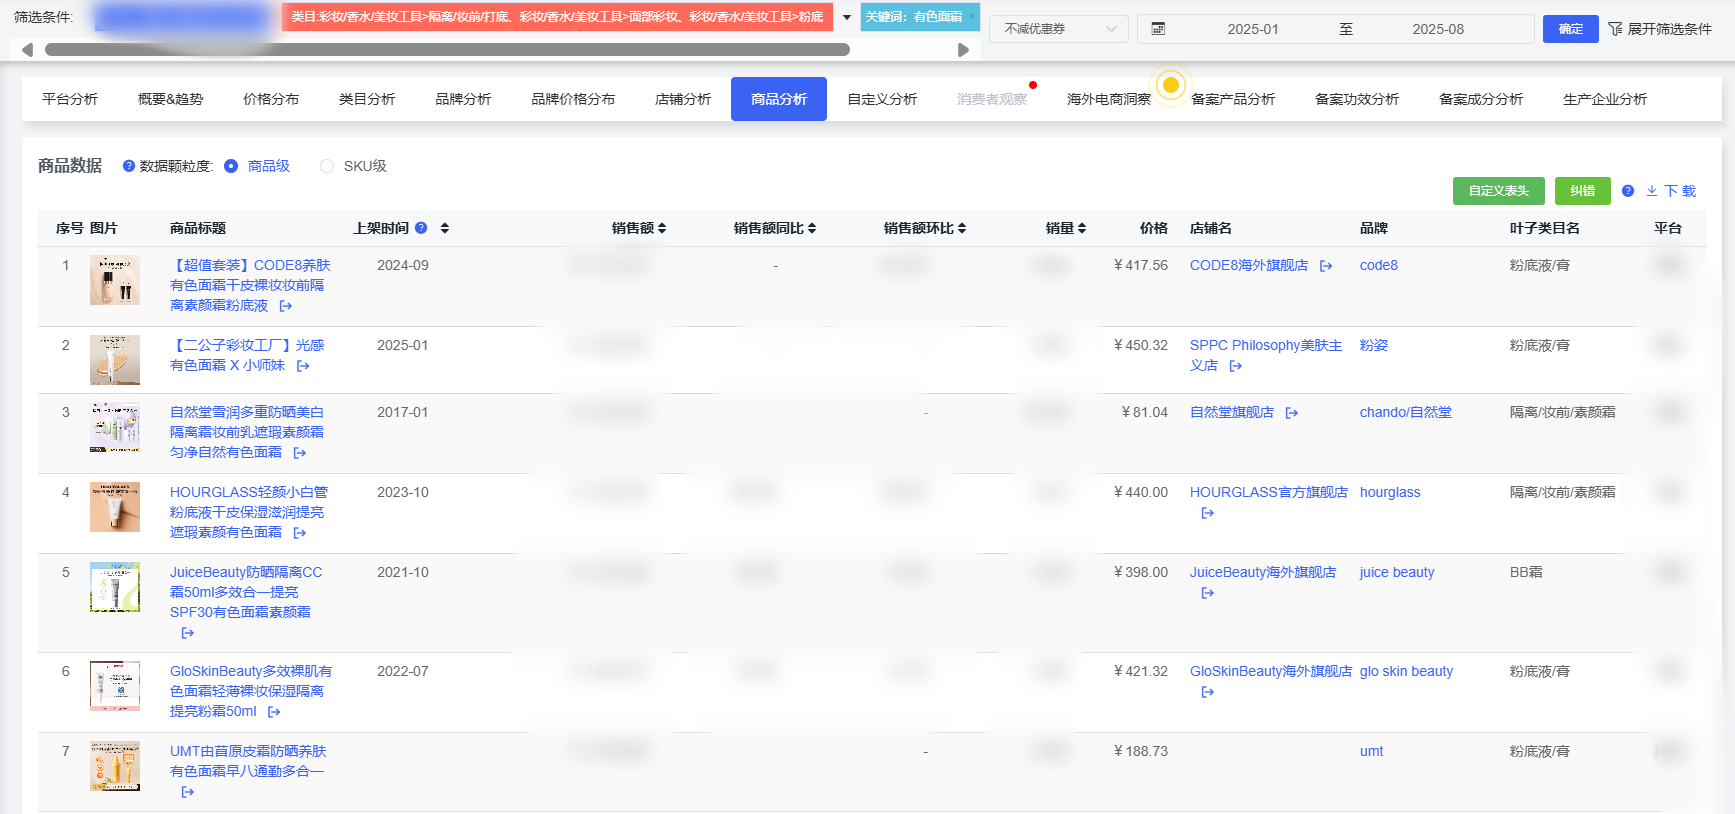The image size is (1735, 814).
Task: Click help icon beside 上架时间 column header
Action: [x=421, y=228]
